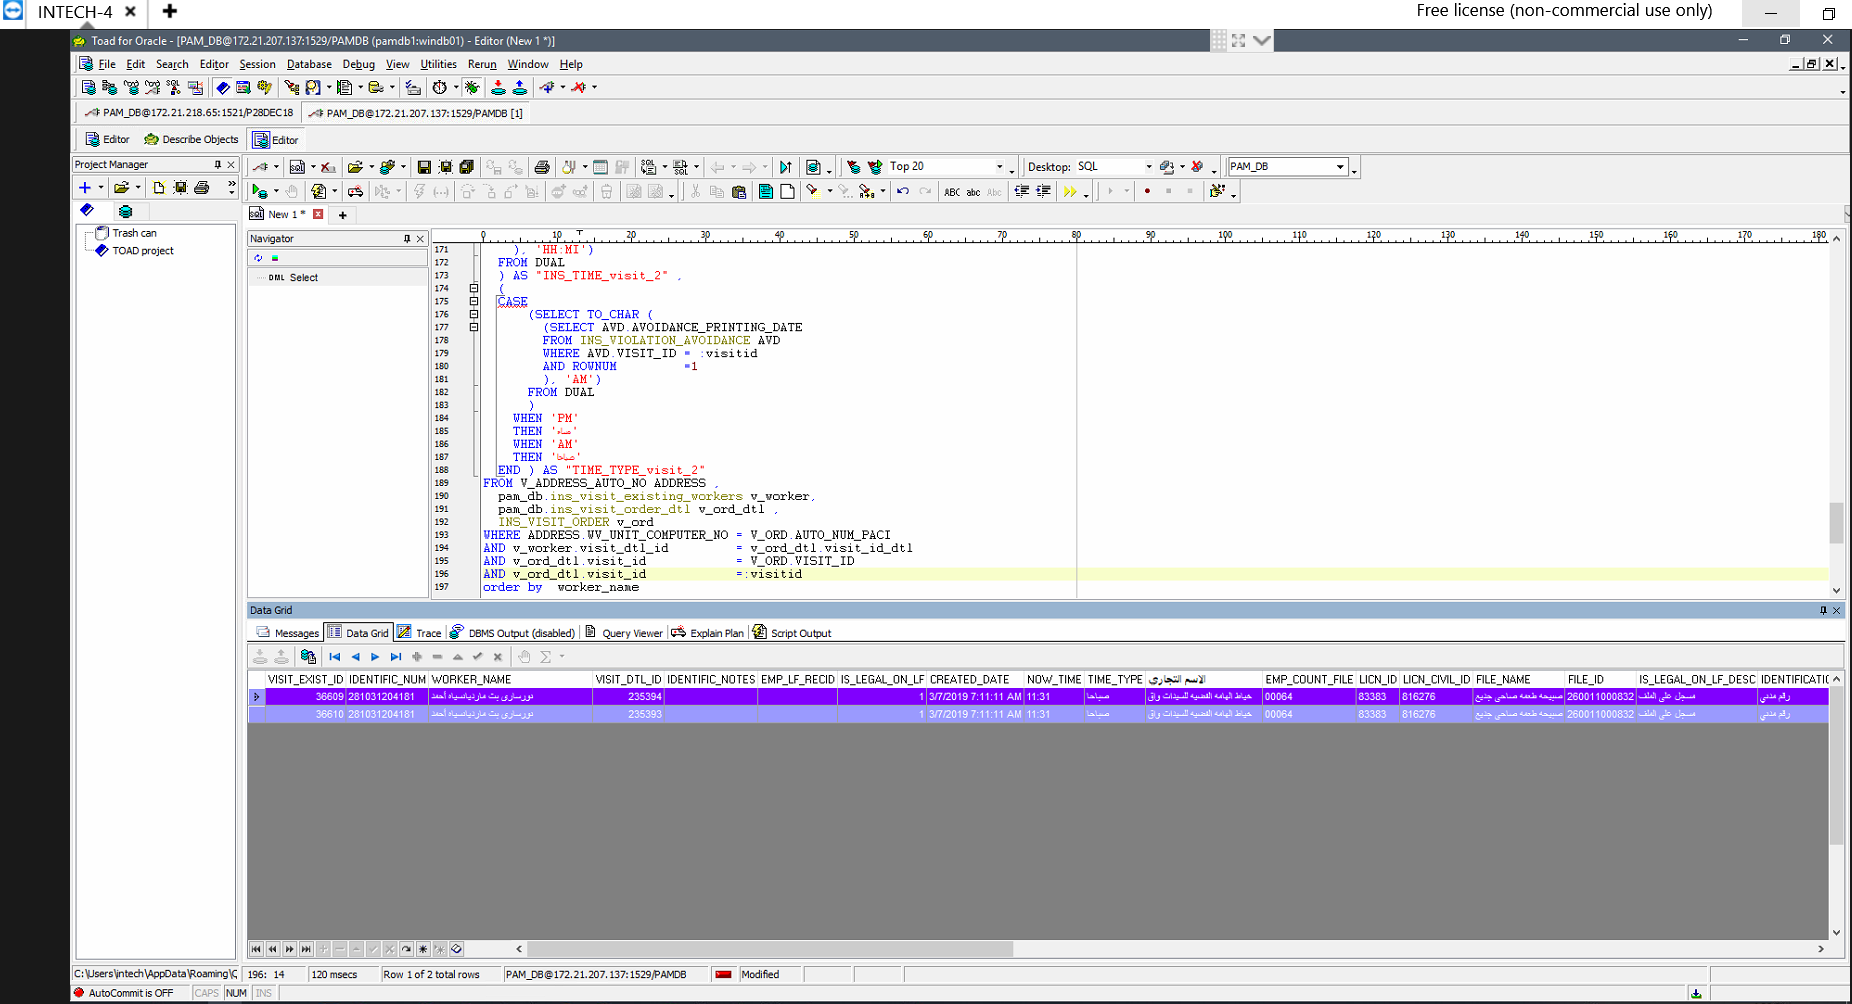Click the Project Manager diamond icon in the main toolbar
The height and width of the screenshot is (1004, 1852).
(223, 88)
